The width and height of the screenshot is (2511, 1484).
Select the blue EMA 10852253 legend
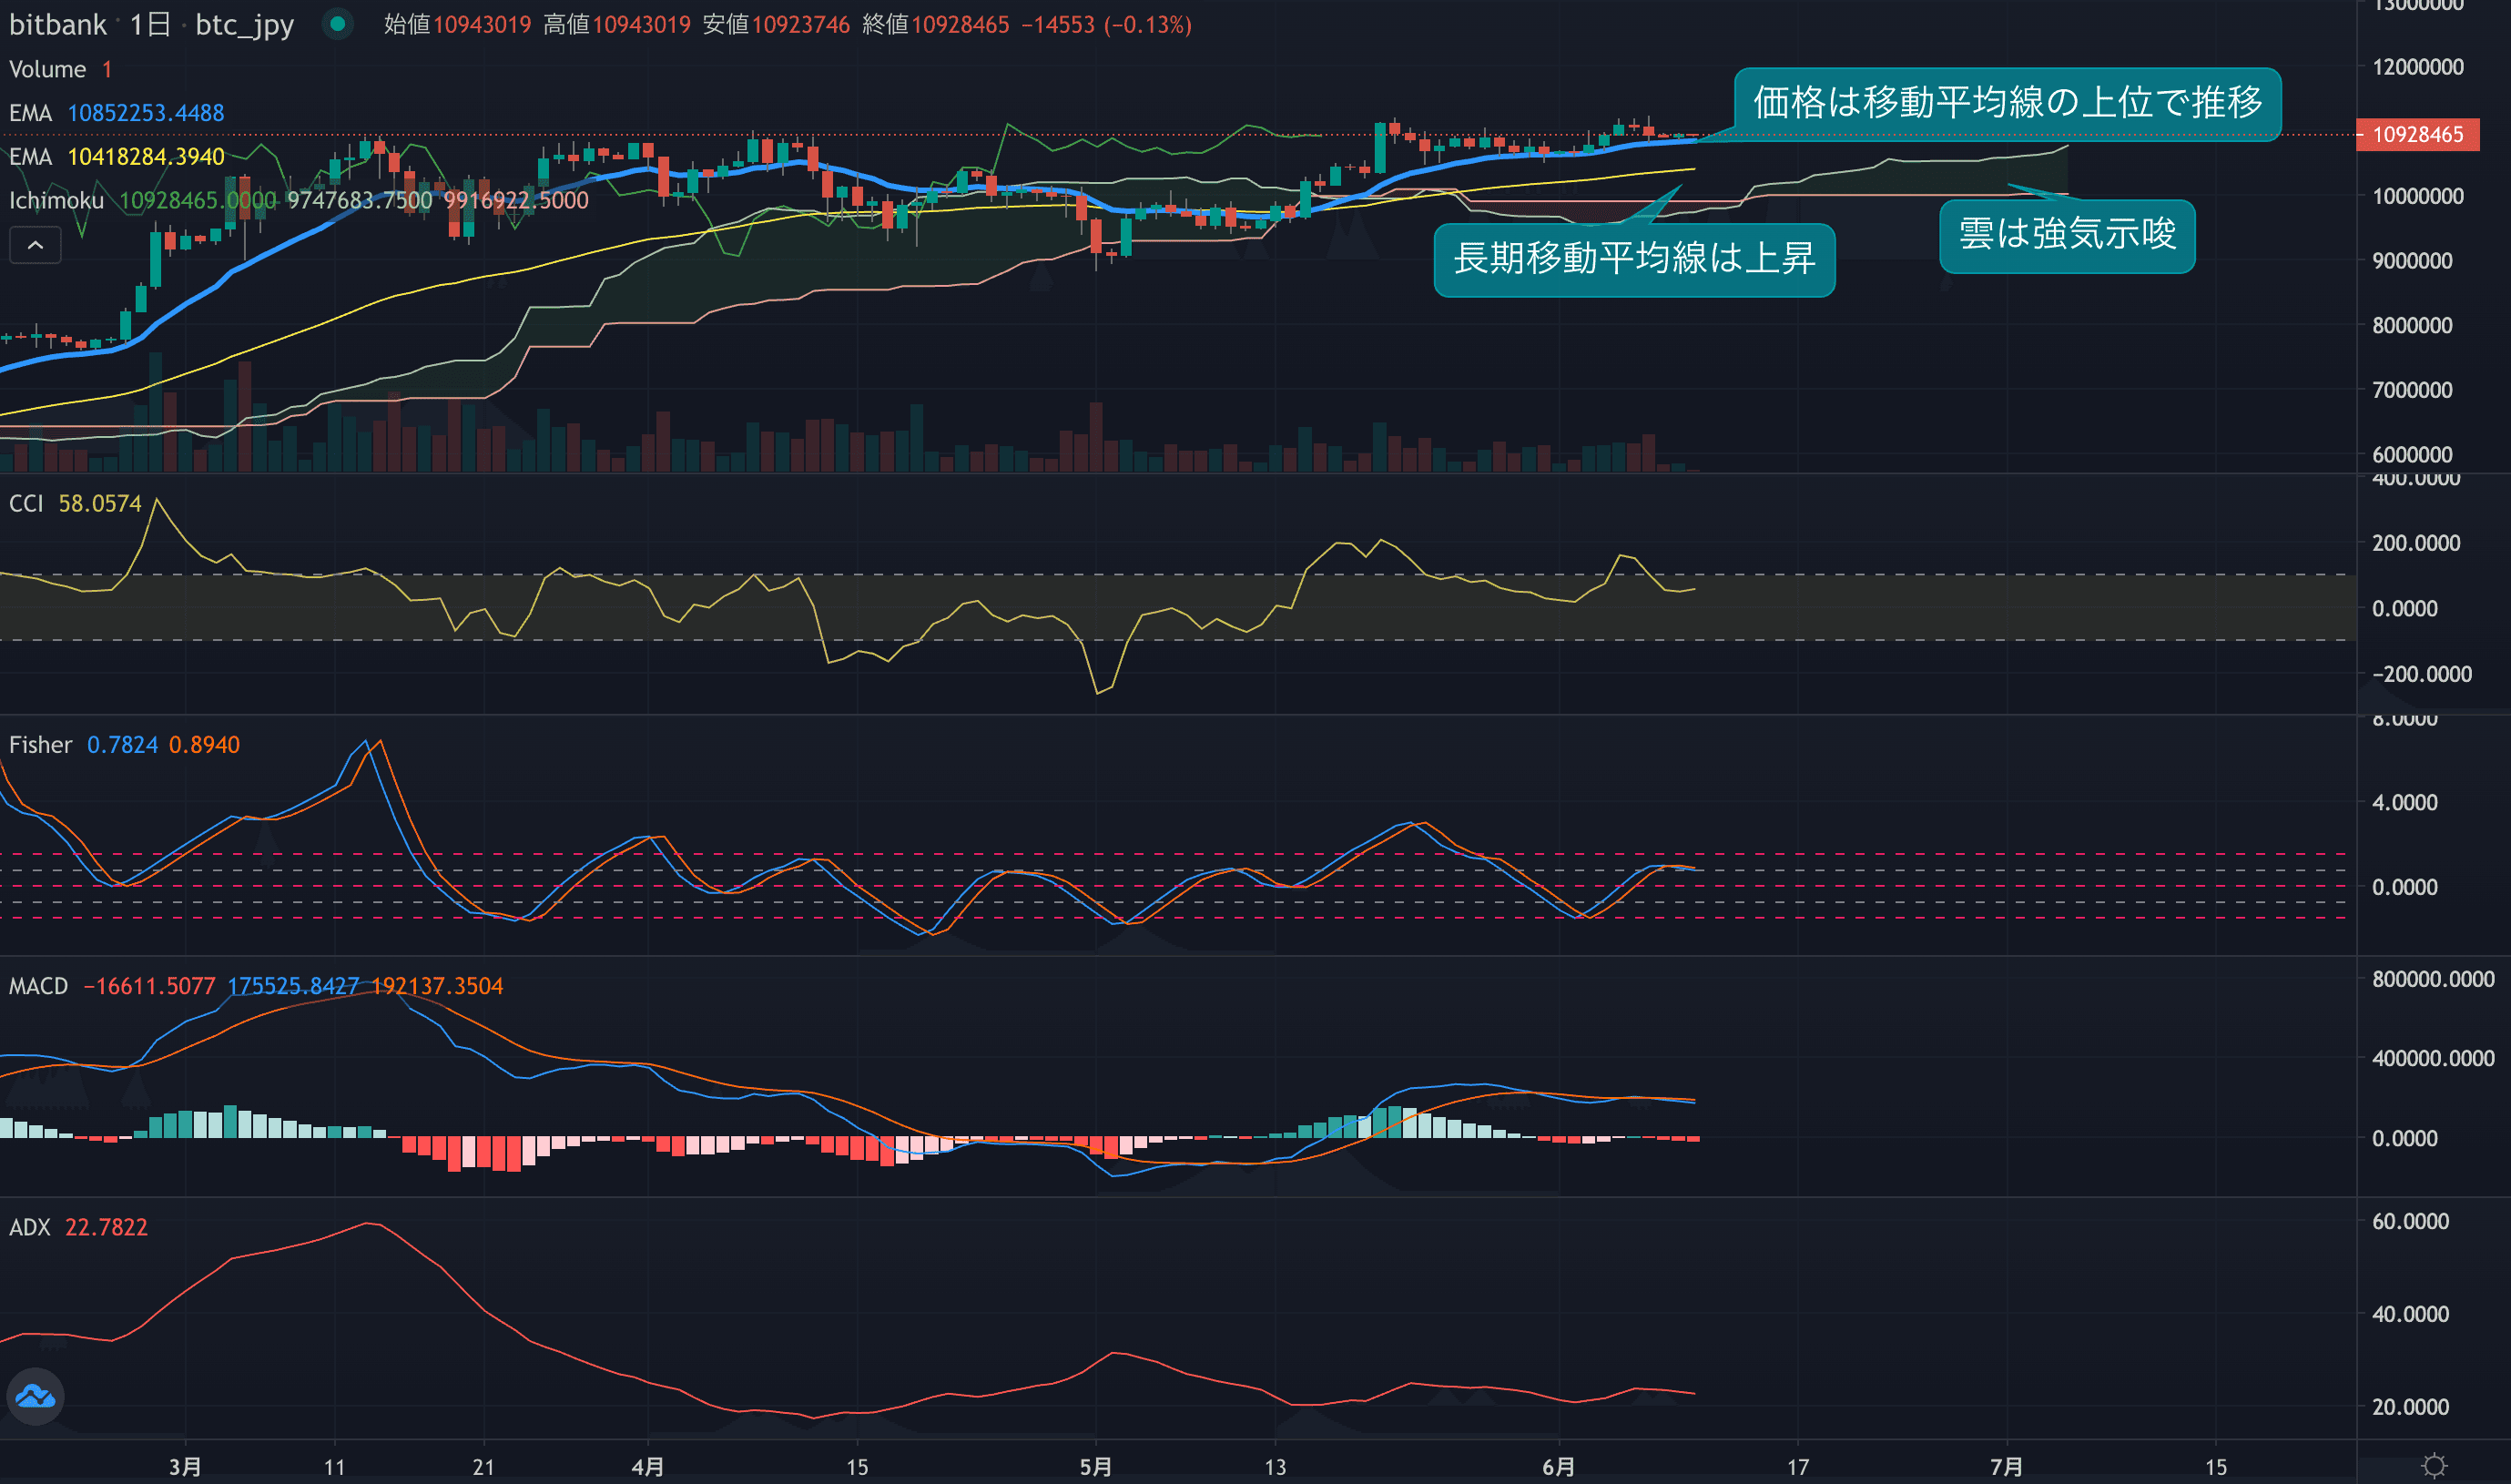[x=30, y=113]
